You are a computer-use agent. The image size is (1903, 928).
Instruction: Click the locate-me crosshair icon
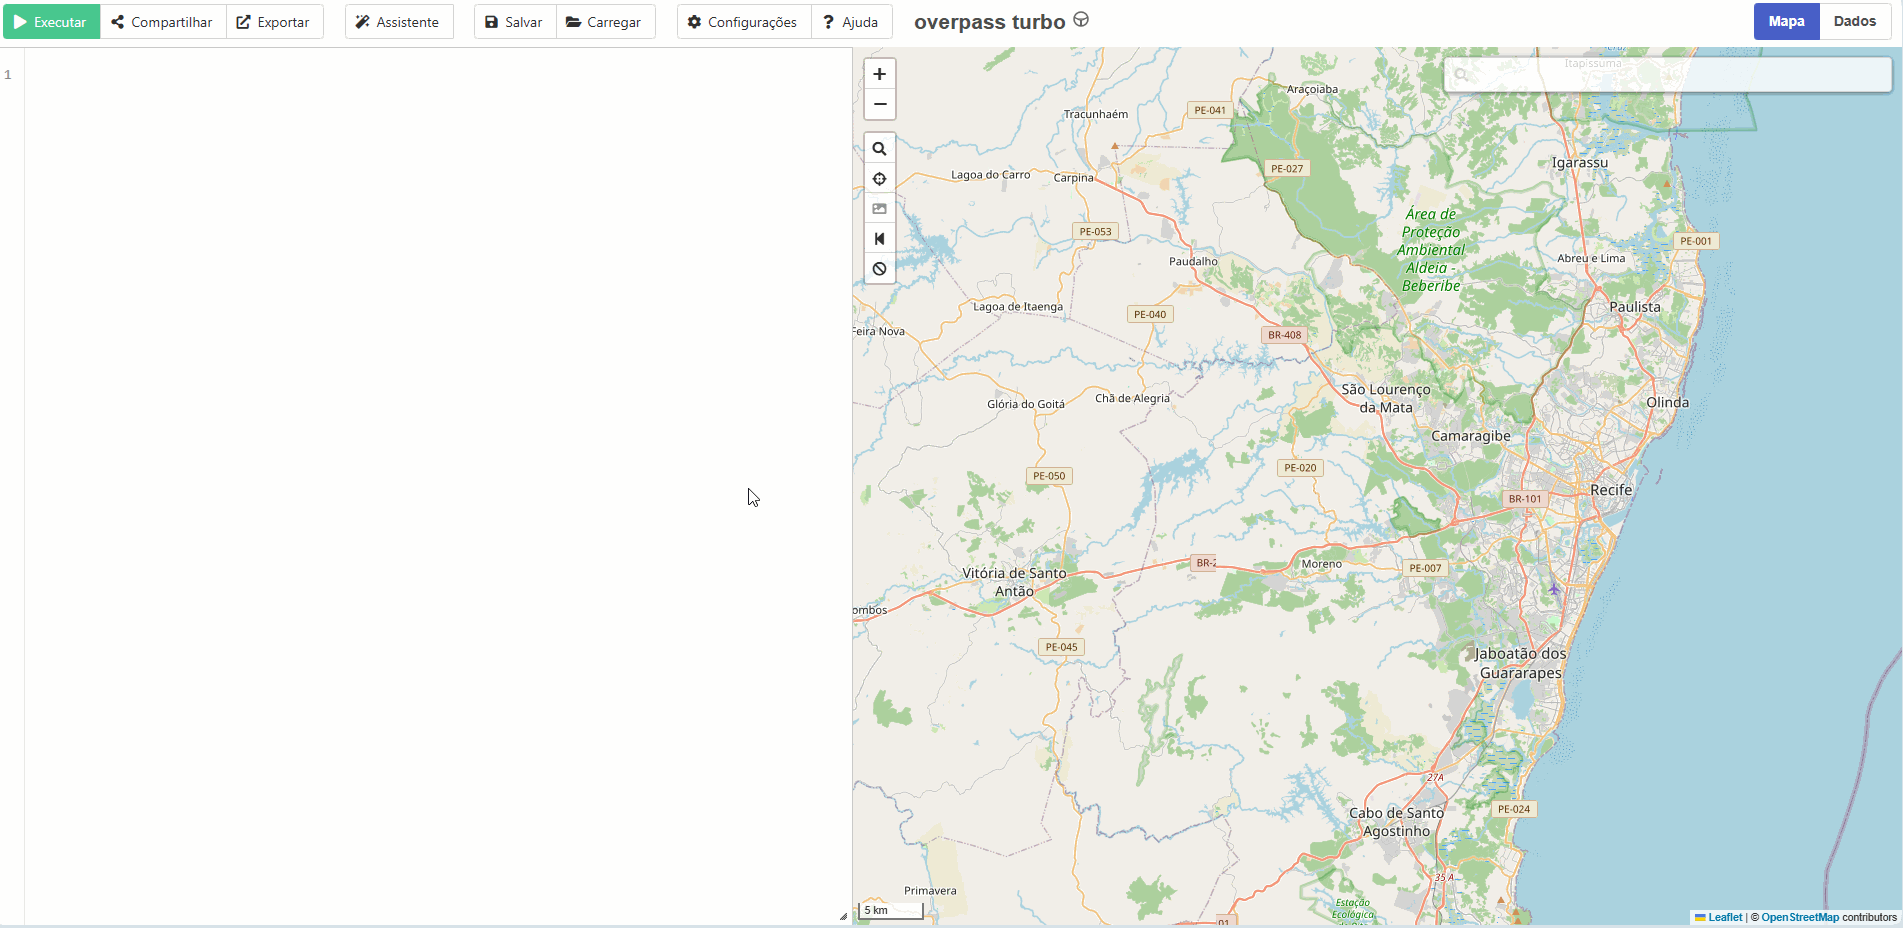[x=879, y=179]
